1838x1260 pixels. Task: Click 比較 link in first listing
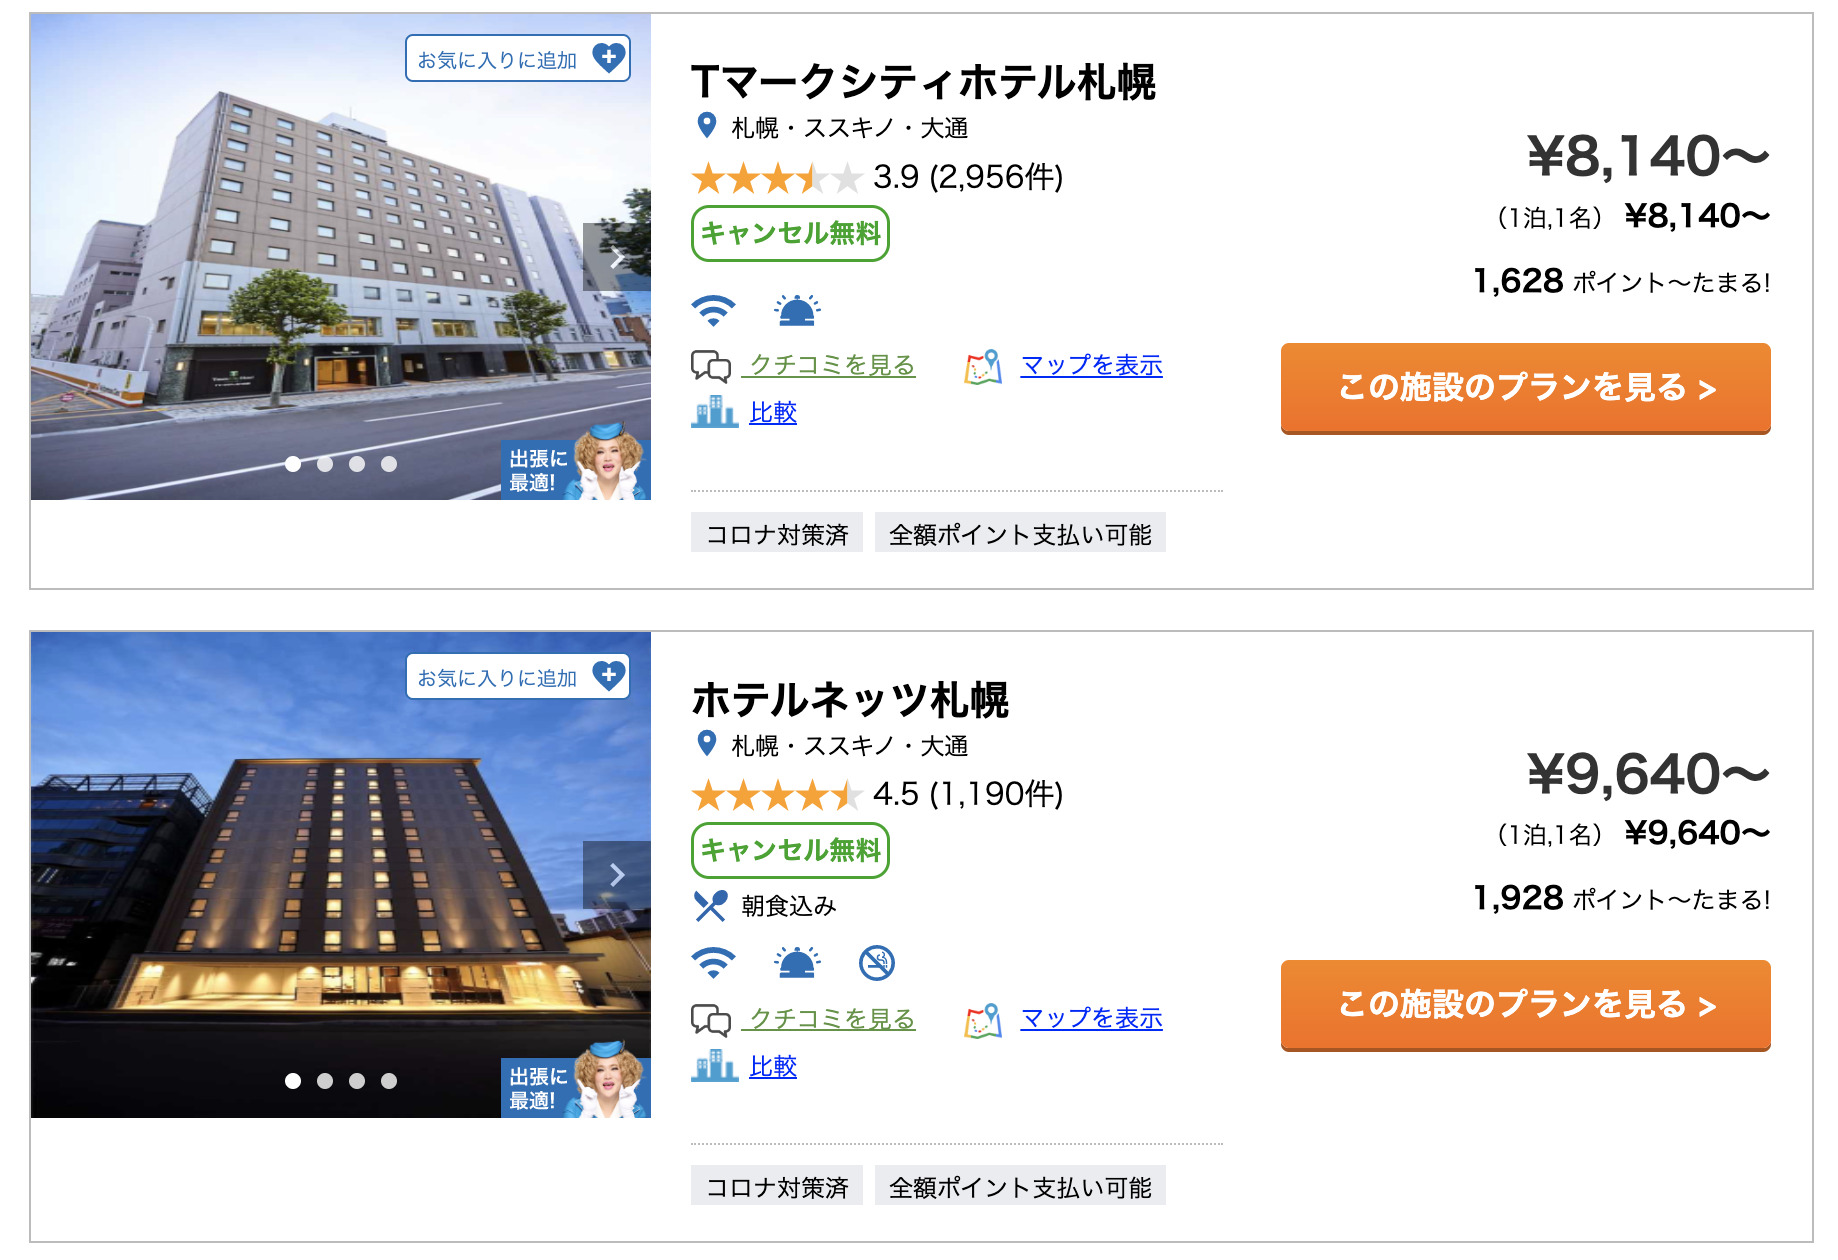(773, 413)
